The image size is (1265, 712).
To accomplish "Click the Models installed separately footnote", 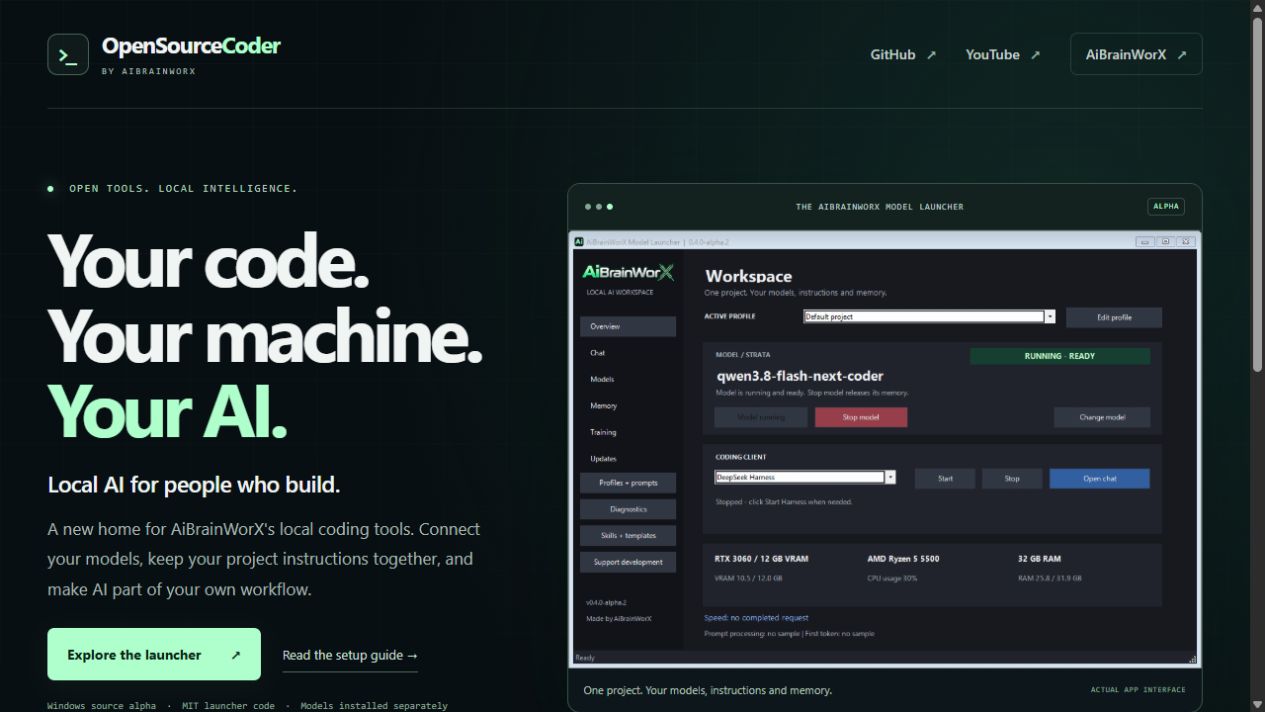I will [x=374, y=706].
